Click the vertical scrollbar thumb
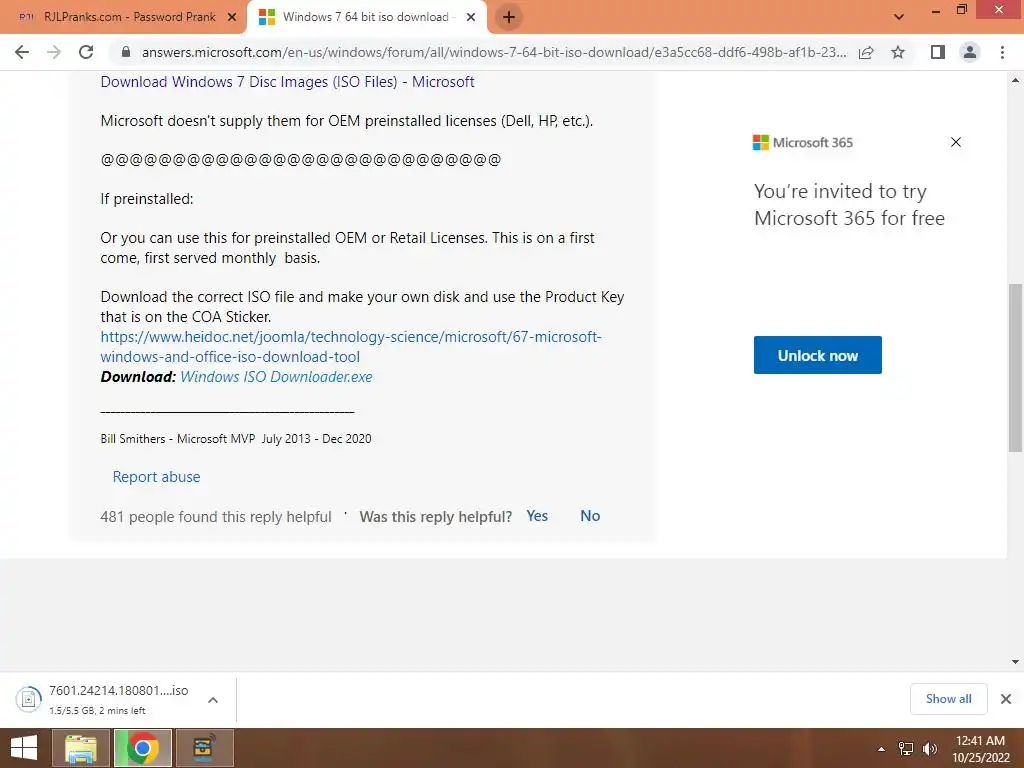This screenshot has height=768, width=1024. tap(1015, 367)
